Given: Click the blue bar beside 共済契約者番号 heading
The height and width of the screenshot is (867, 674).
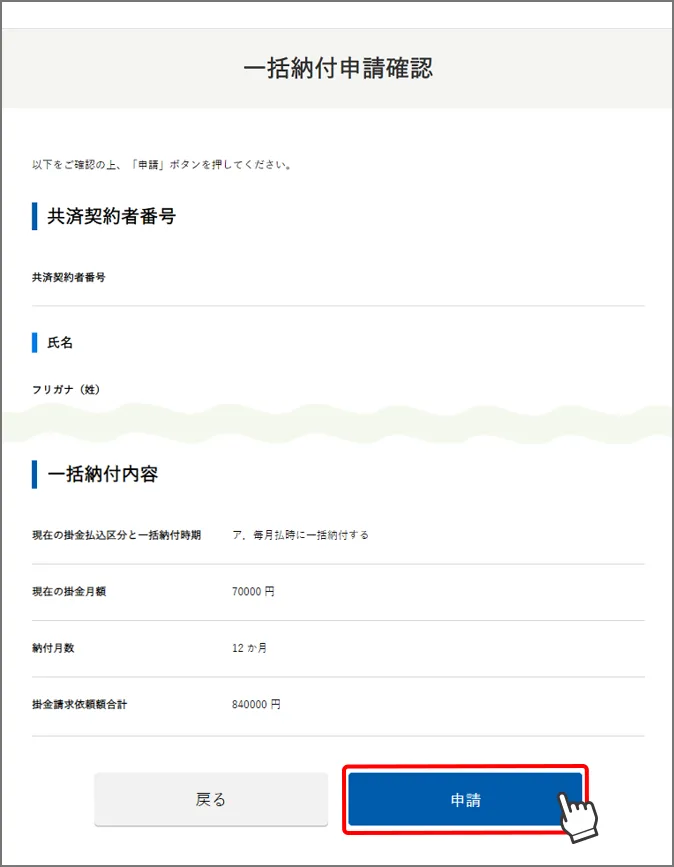Looking at the screenshot, I should click(34, 216).
